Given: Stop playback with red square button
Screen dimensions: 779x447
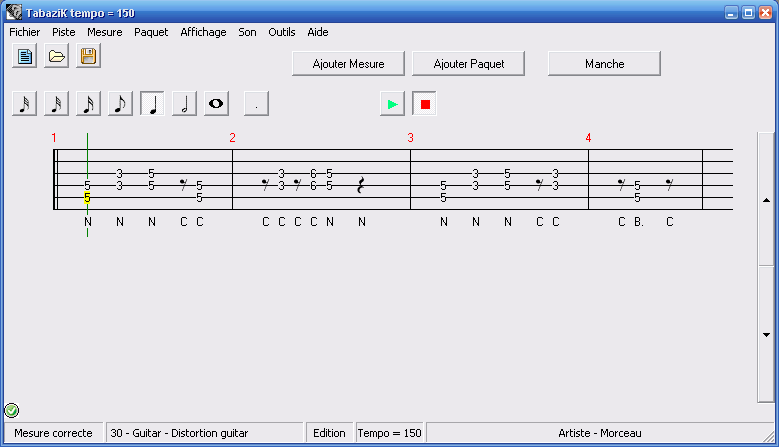Looking at the screenshot, I should [425, 104].
